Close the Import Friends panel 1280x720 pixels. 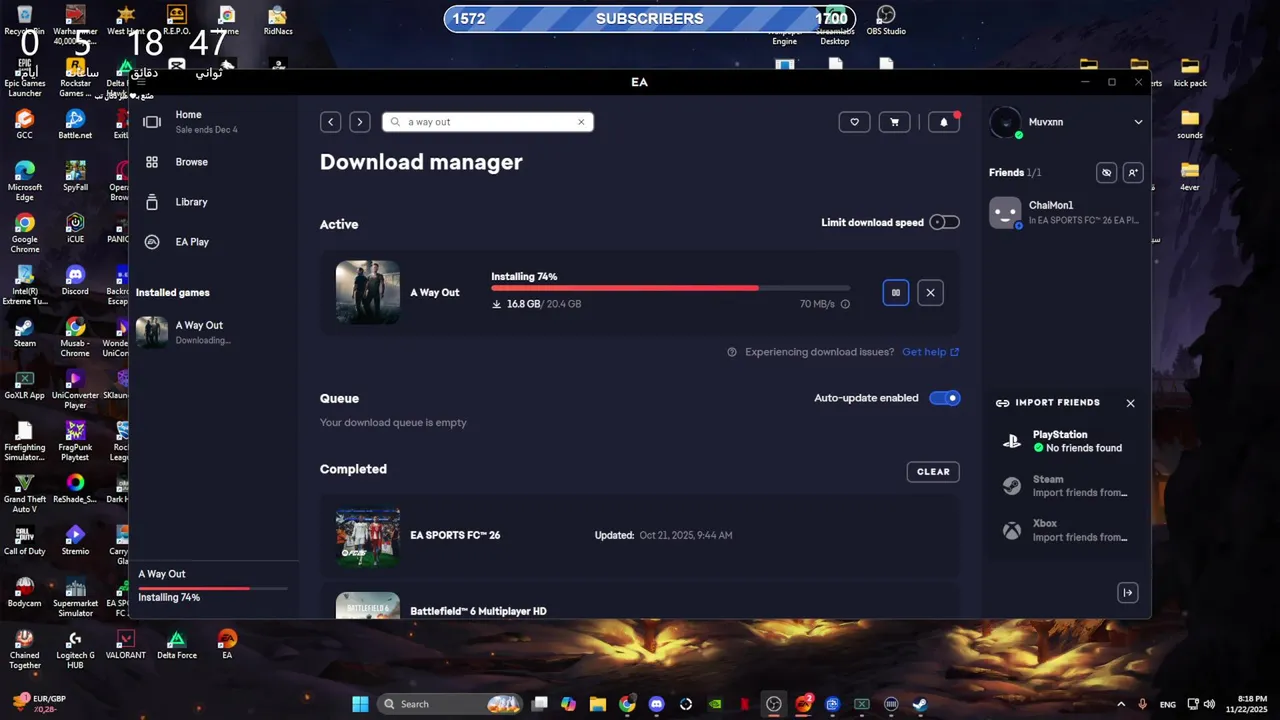[x=1130, y=403]
